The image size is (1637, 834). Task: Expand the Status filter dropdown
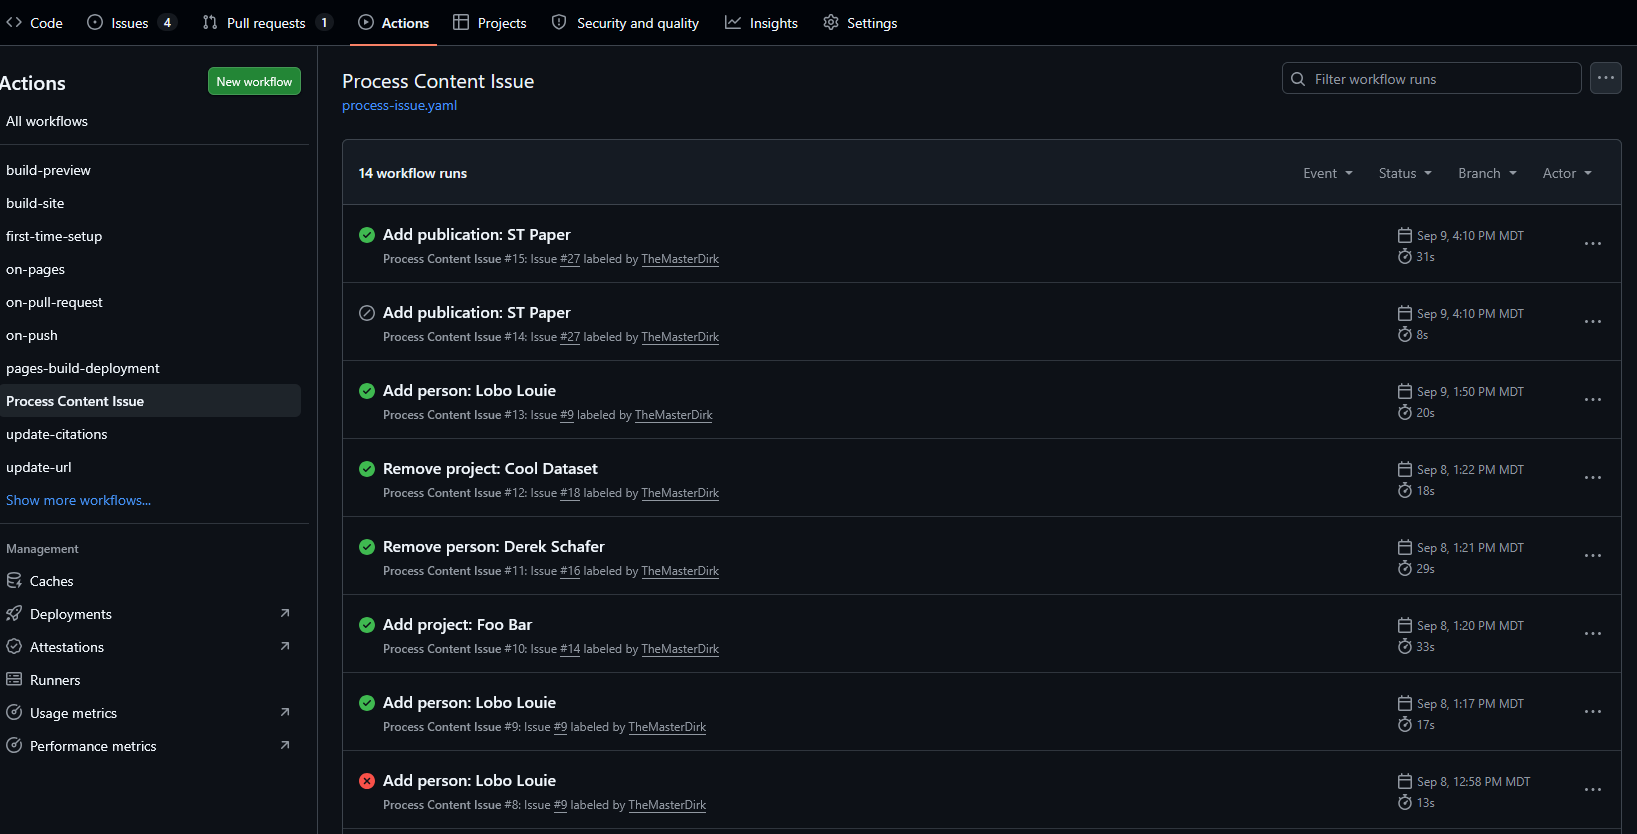(1405, 173)
